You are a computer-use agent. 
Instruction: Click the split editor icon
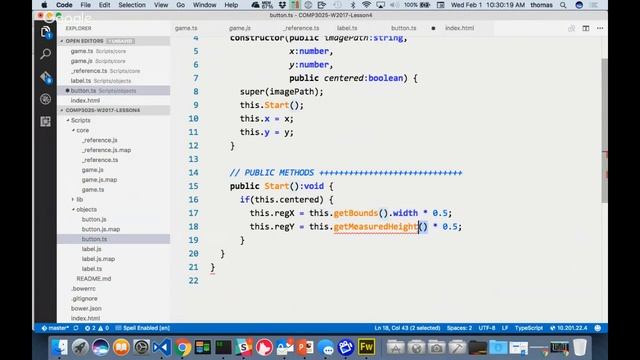(x=586, y=28)
